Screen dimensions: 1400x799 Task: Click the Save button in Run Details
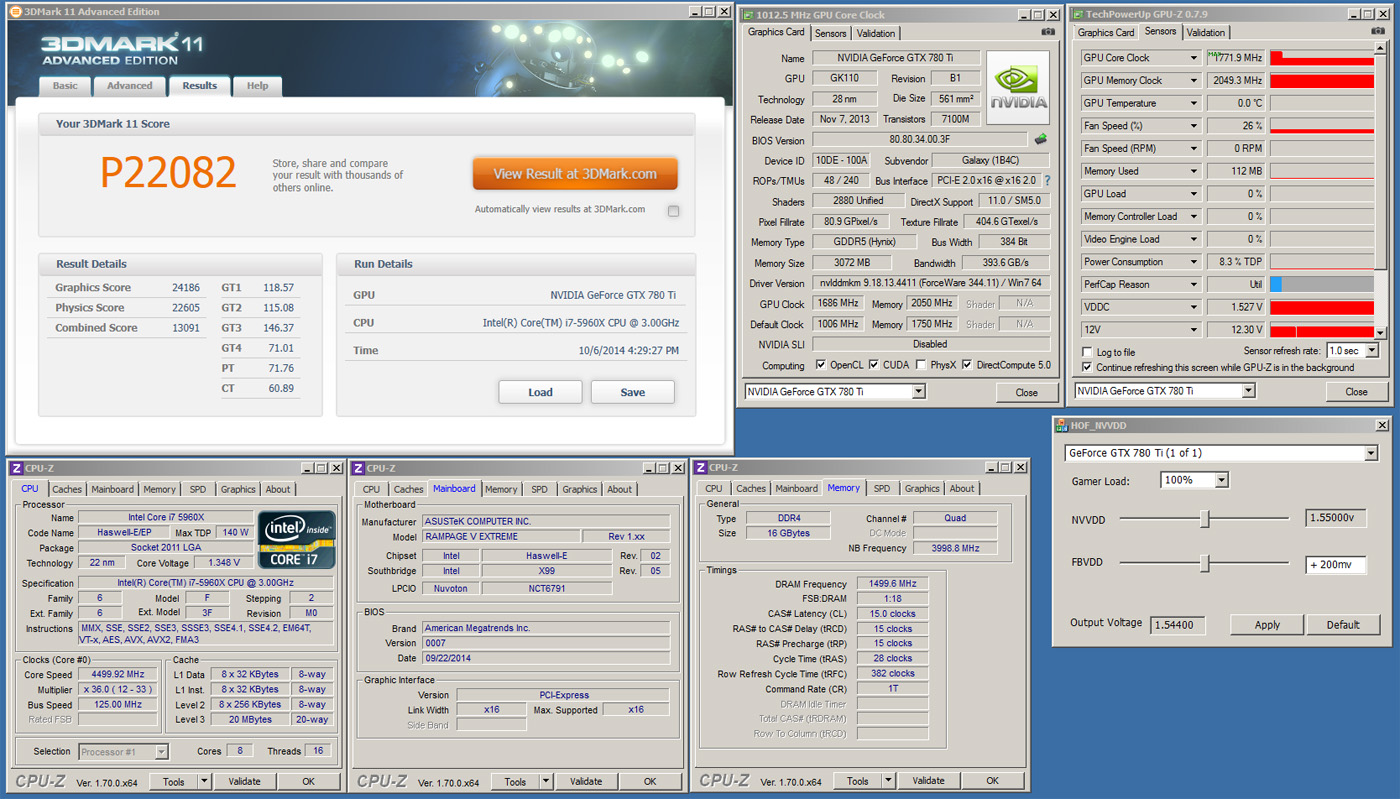tap(632, 392)
